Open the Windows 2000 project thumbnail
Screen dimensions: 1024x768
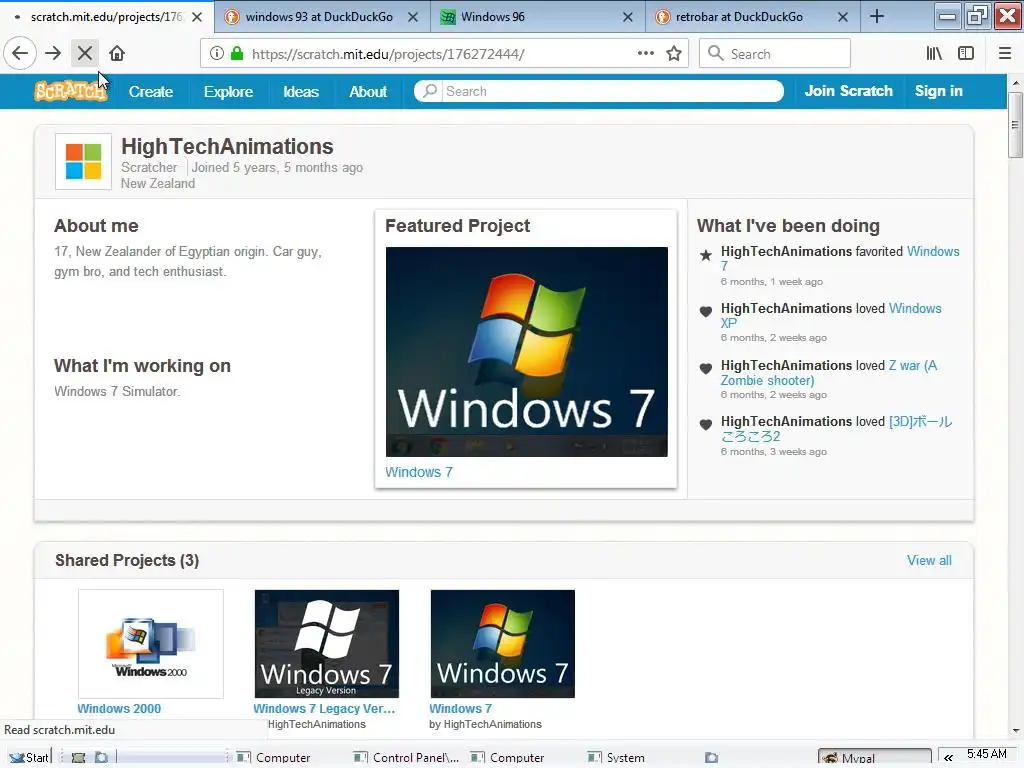coord(151,644)
